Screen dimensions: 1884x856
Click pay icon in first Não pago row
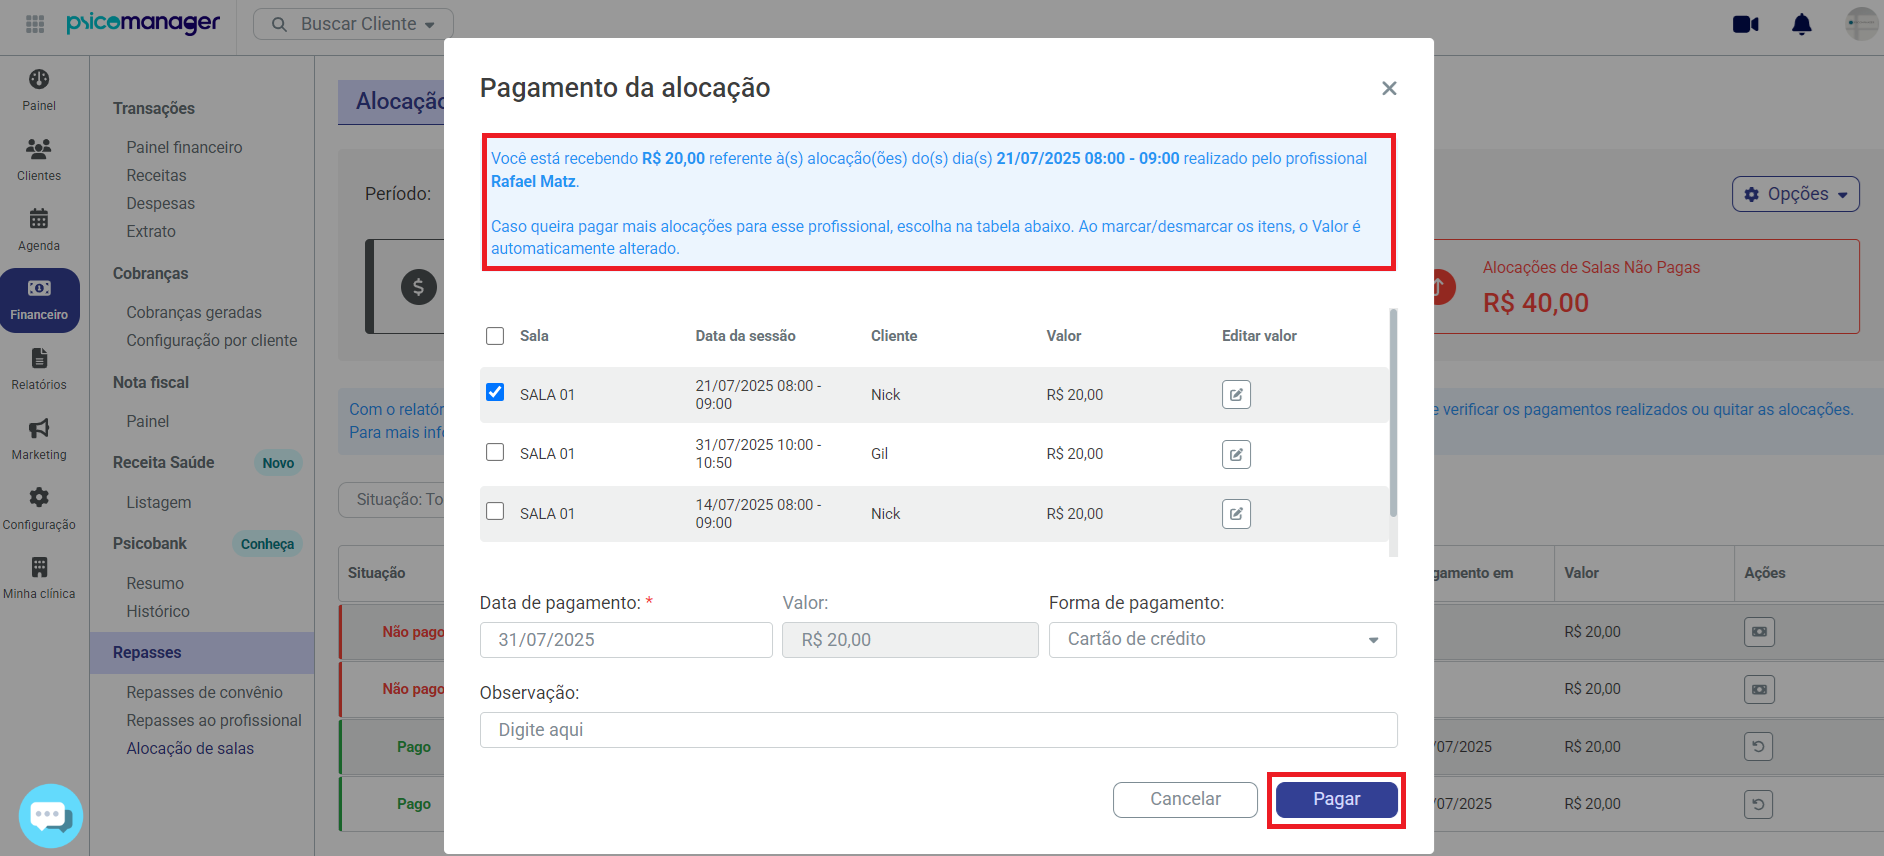click(1759, 632)
